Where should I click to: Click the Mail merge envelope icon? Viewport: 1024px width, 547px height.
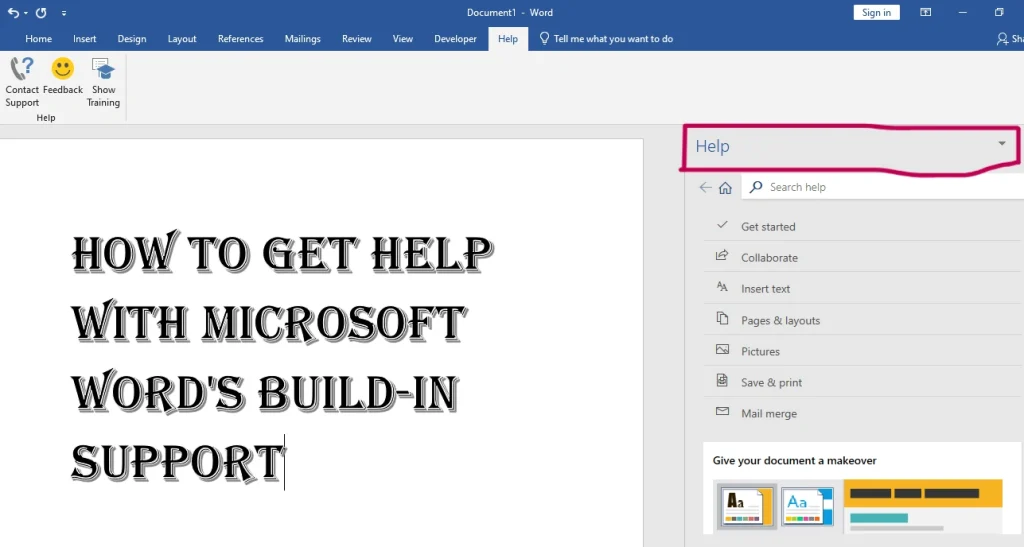point(722,411)
